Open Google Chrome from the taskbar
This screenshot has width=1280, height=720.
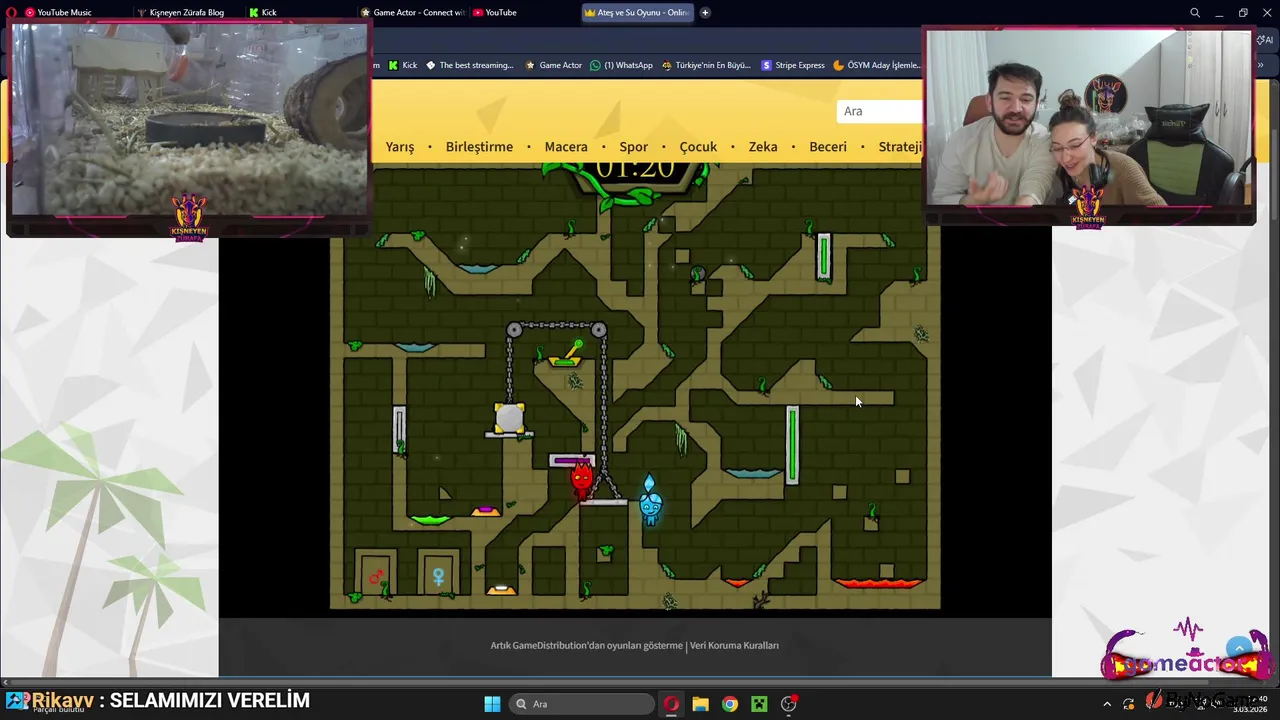pyautogui.click(x=730, y=704)
